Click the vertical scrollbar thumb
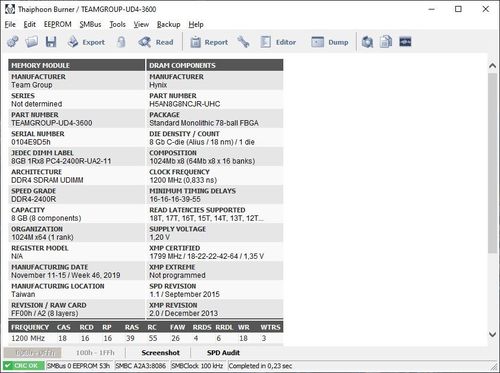The height and width of the screenshot is (373, 500). [x=492, y=163]
